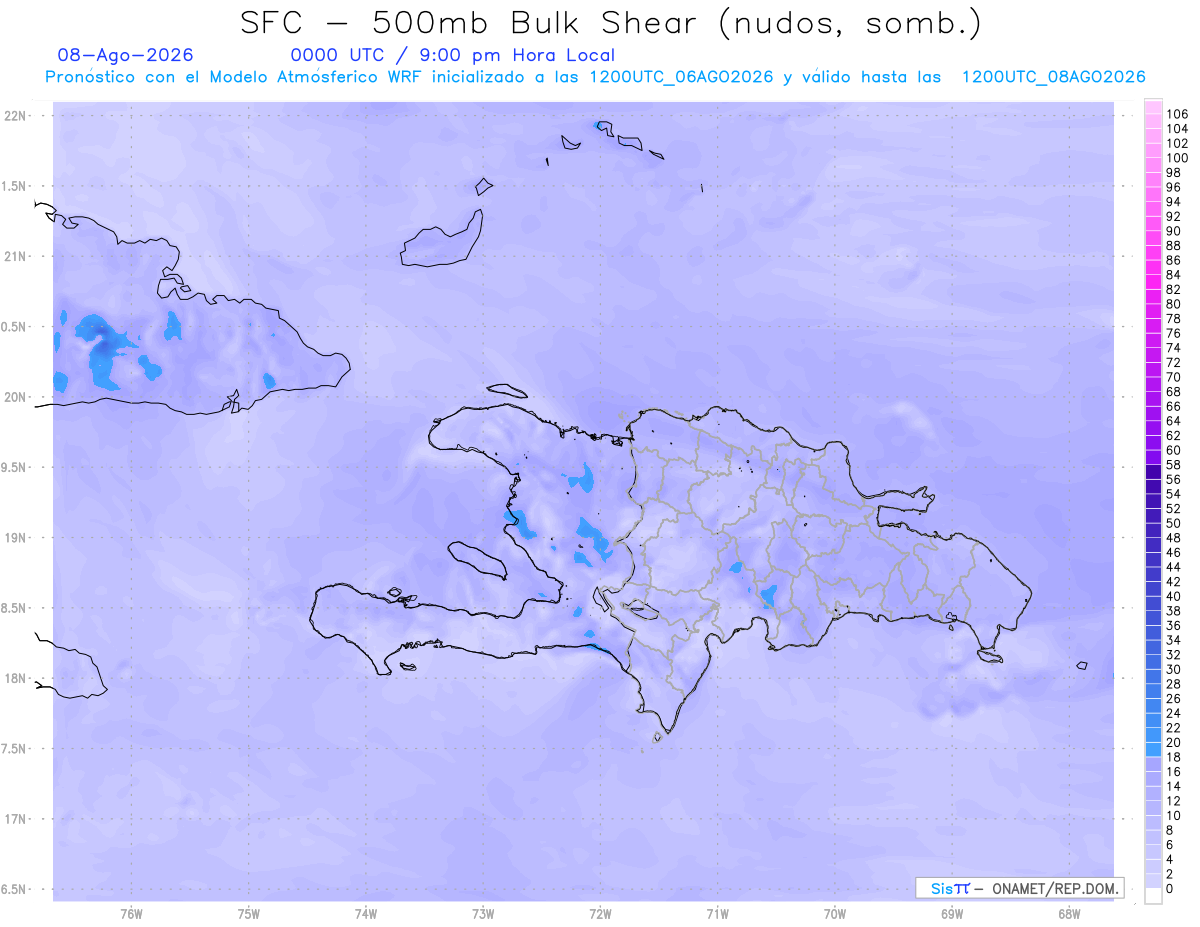Click the '30' value on the color scale

(x=1173, y=670)
